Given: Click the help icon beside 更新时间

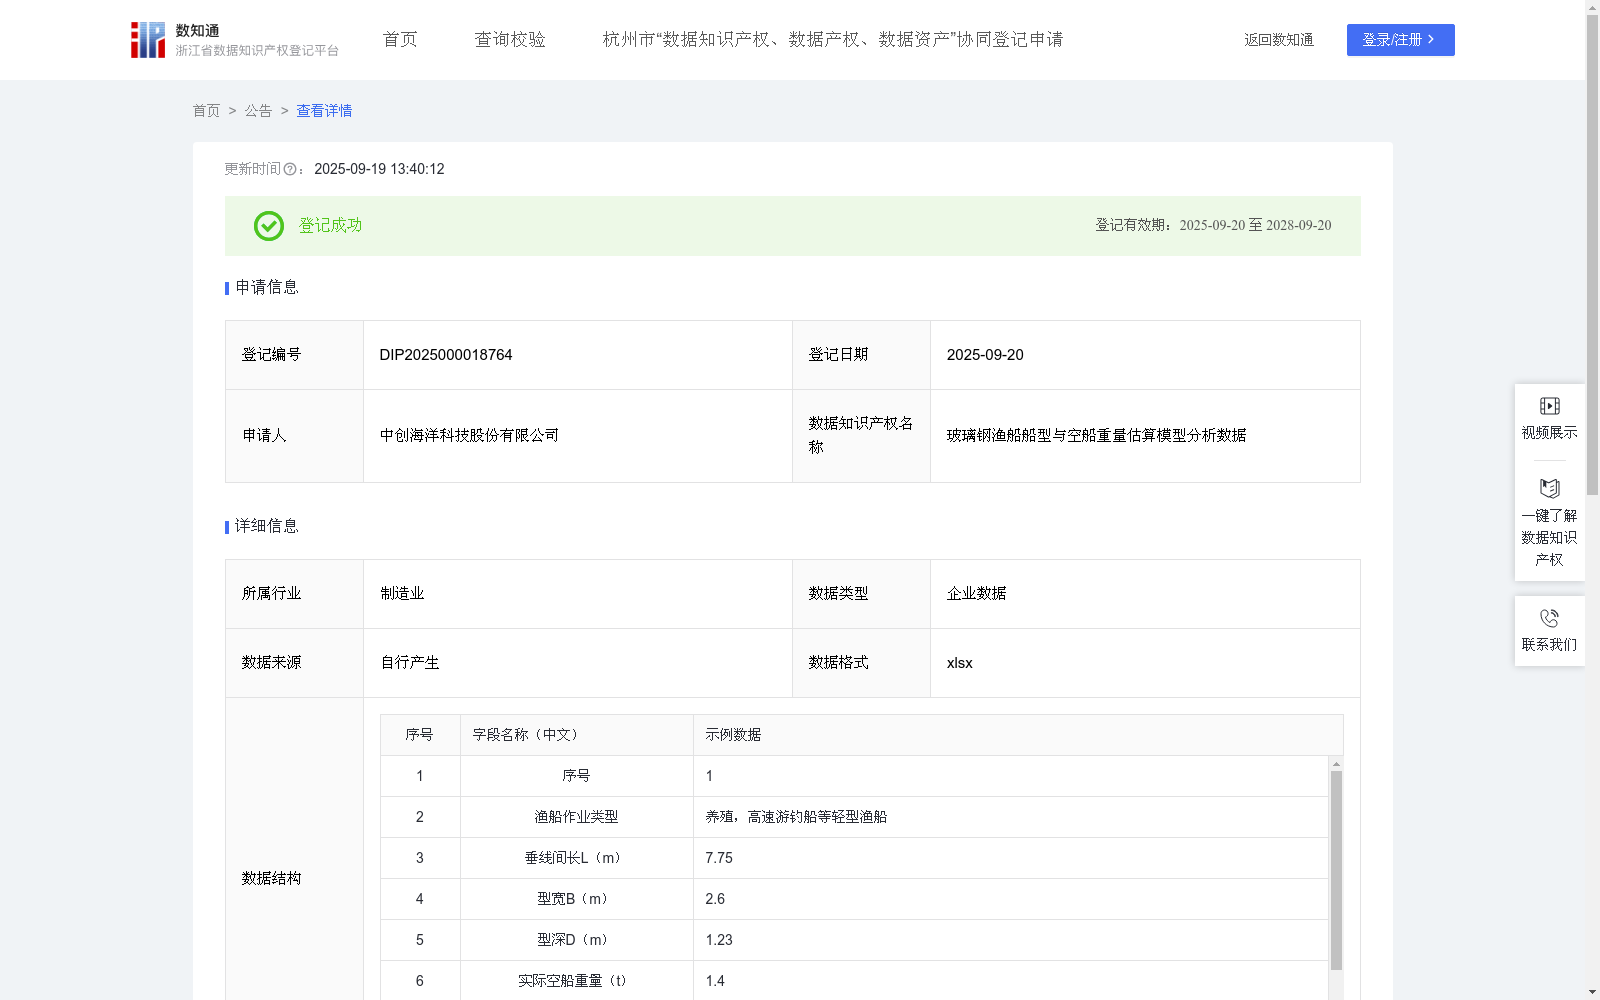Looking at the screenshot, I should pyautogui.click(x=290, y=170).
